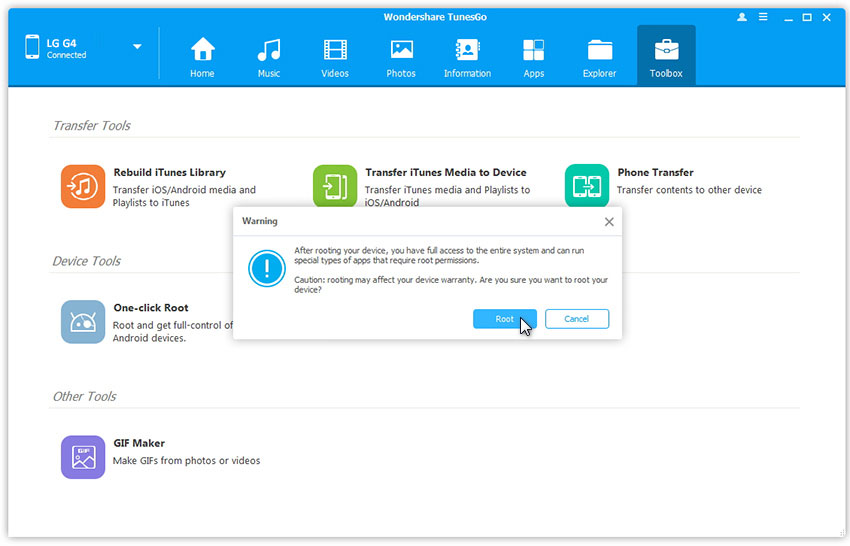Image resolution: width=850 pixels, height=546 pixels.
Task: Click the Rebuild iTunes Library icon
Action: [83, 186]
